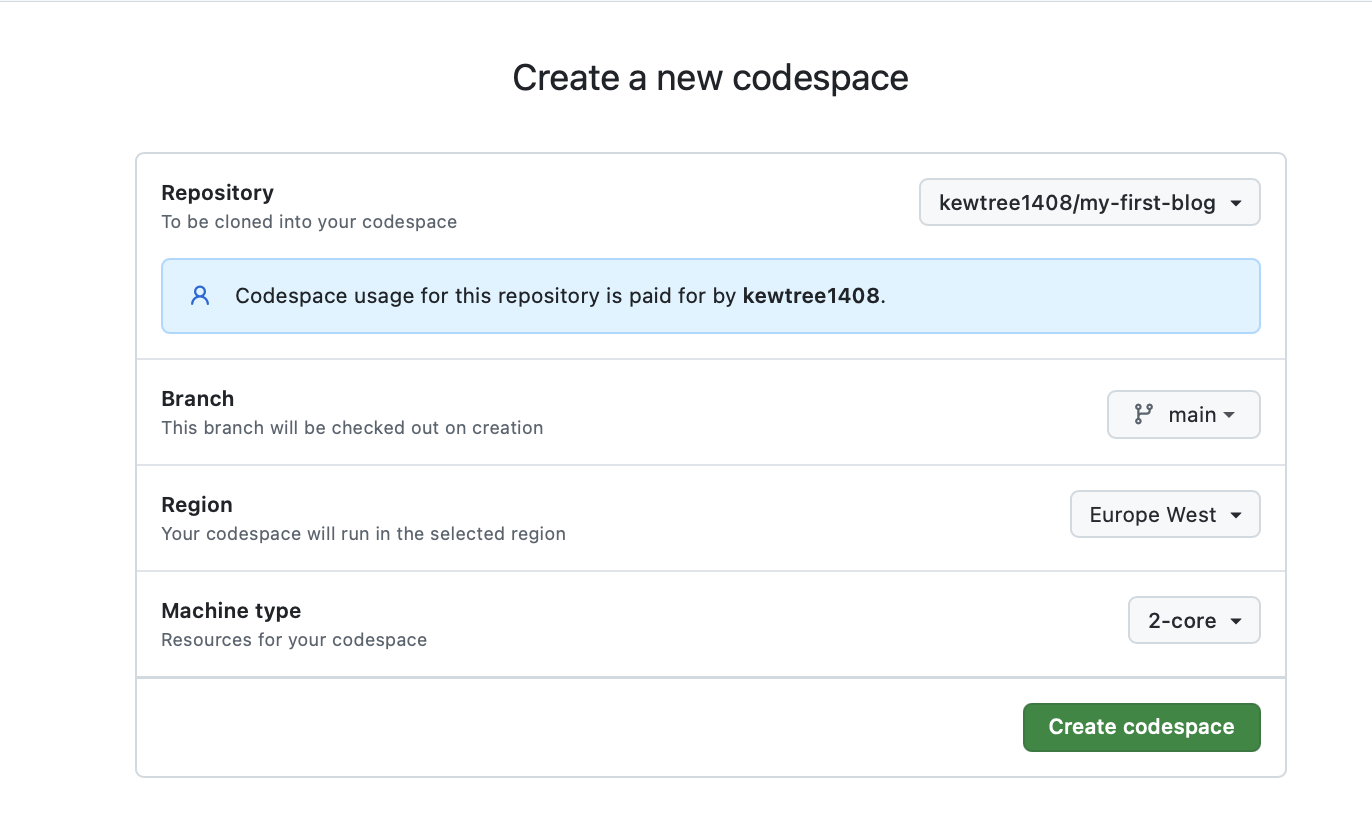The image size is (1372, 838).
Task: Click the caret arrow on the repository selector
Action: click(x=1236, y=203)
